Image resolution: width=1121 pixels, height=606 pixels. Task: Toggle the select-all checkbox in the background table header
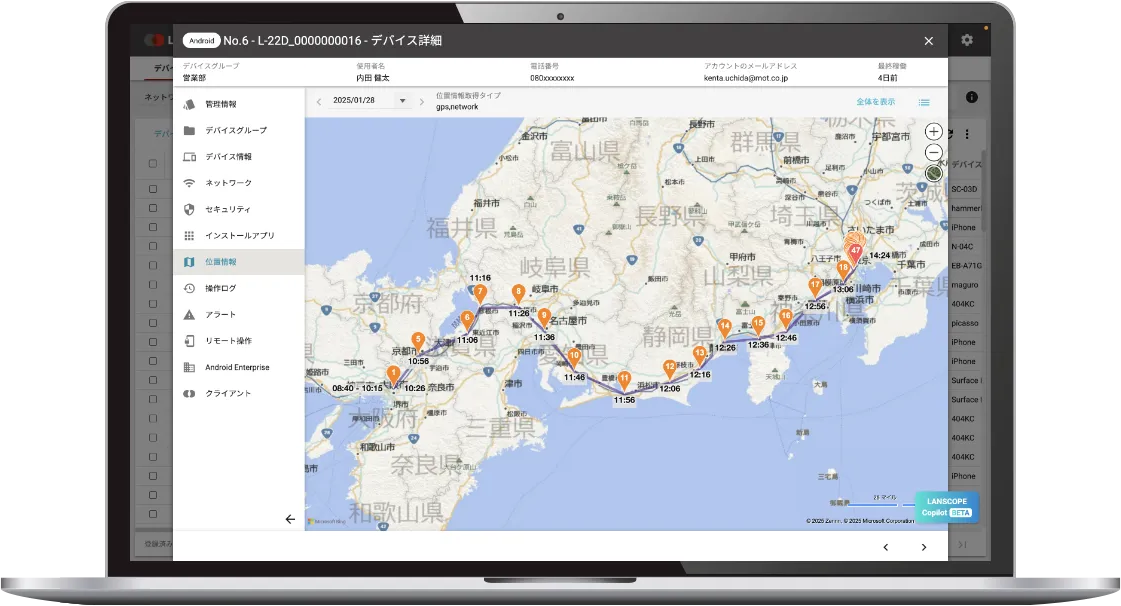(x=153, y=164)
